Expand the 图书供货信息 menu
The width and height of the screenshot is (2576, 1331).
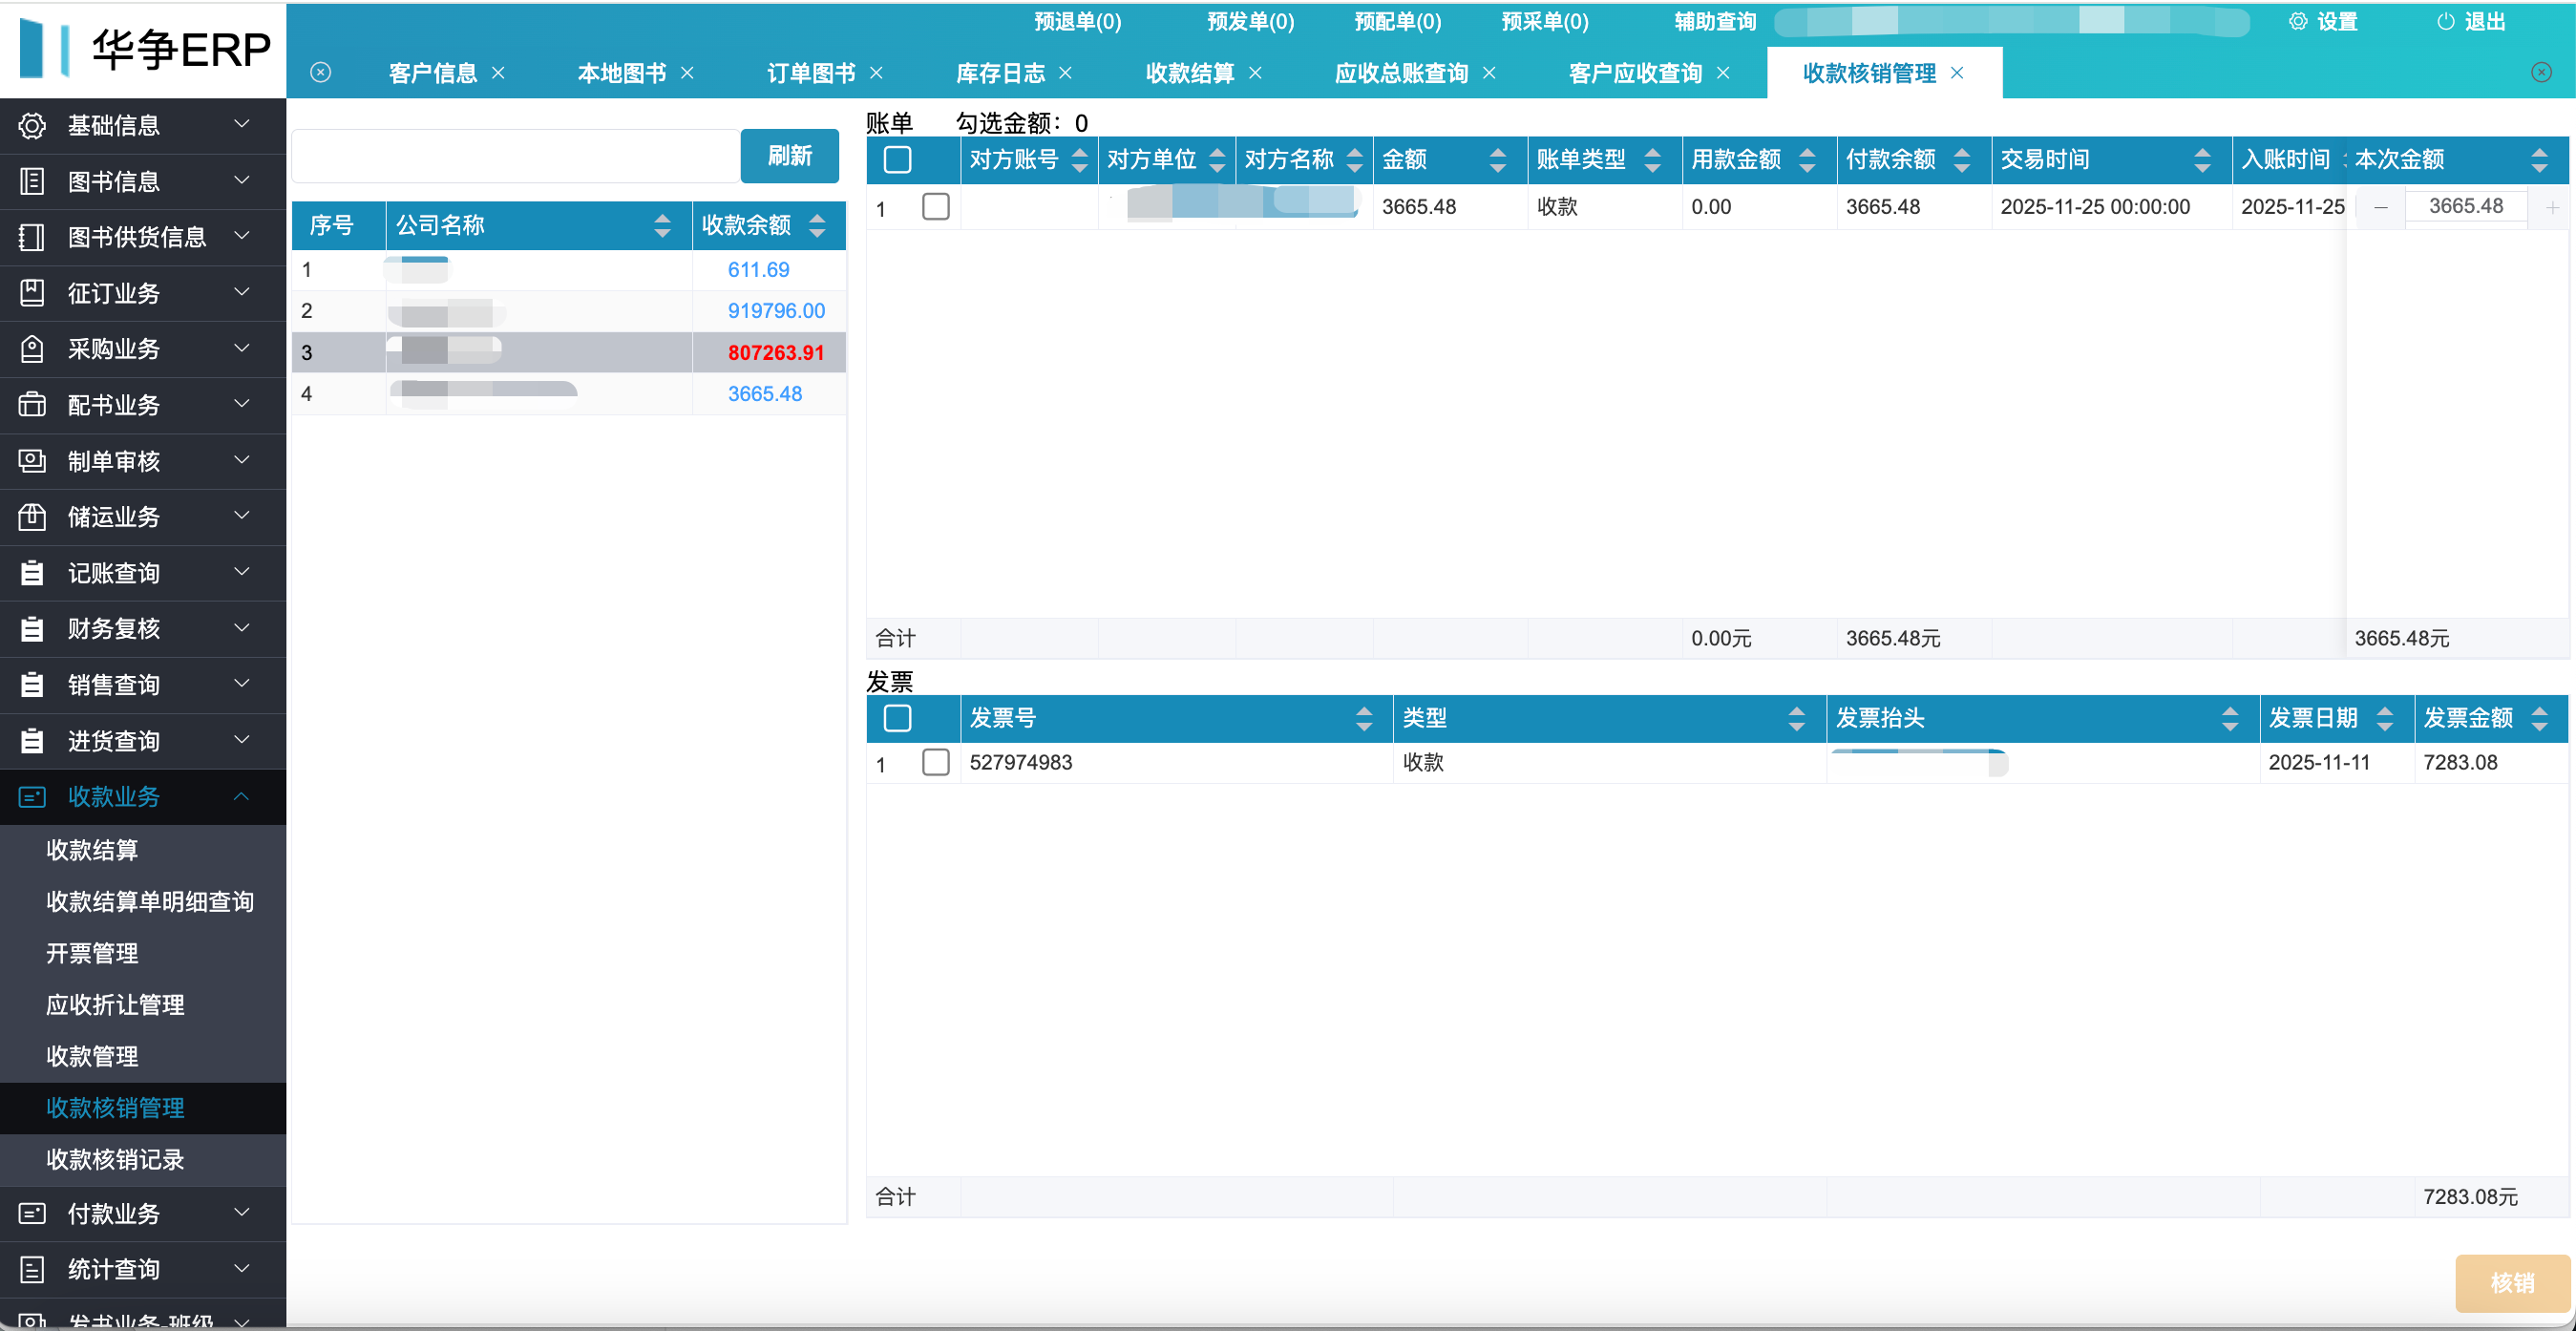point(143,237)
